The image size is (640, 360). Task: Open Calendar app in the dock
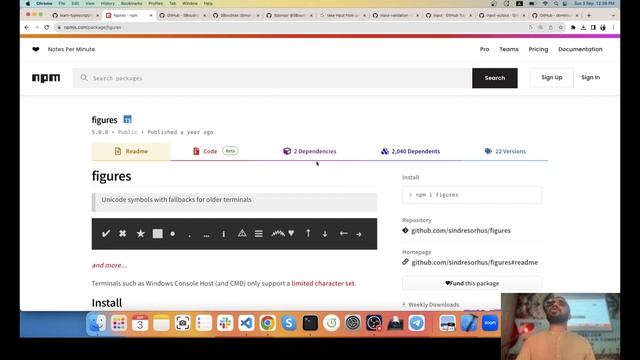point(140,323)
